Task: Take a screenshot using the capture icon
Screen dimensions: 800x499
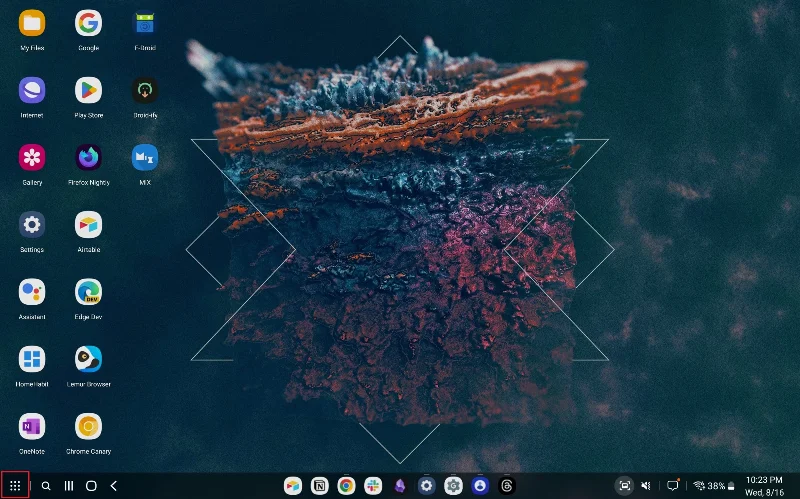Action: click(x=624, y=485)
